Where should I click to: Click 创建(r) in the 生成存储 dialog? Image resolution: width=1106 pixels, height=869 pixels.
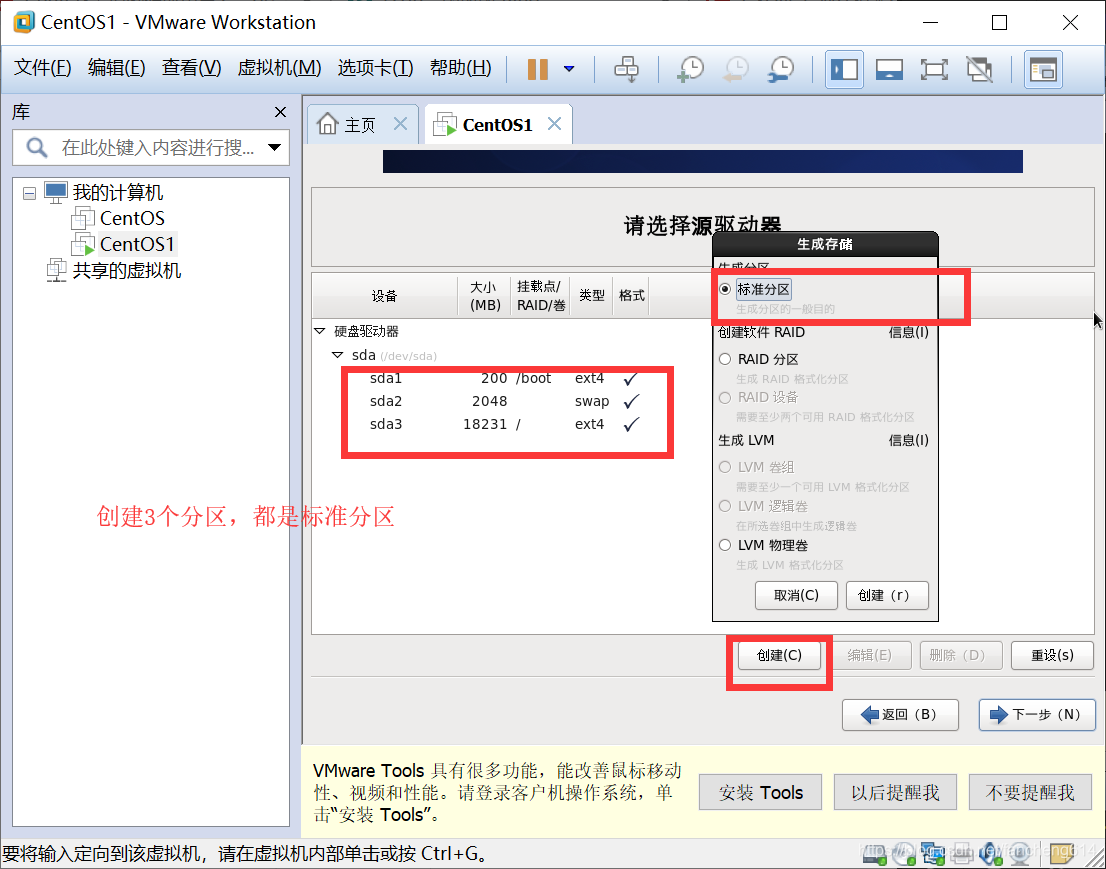(887, 595)
